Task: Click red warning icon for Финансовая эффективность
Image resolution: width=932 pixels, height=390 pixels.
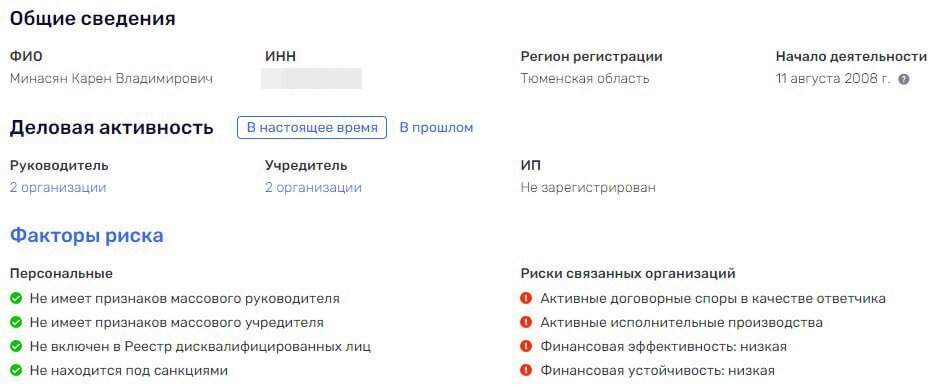Action: tap(525, 347)
